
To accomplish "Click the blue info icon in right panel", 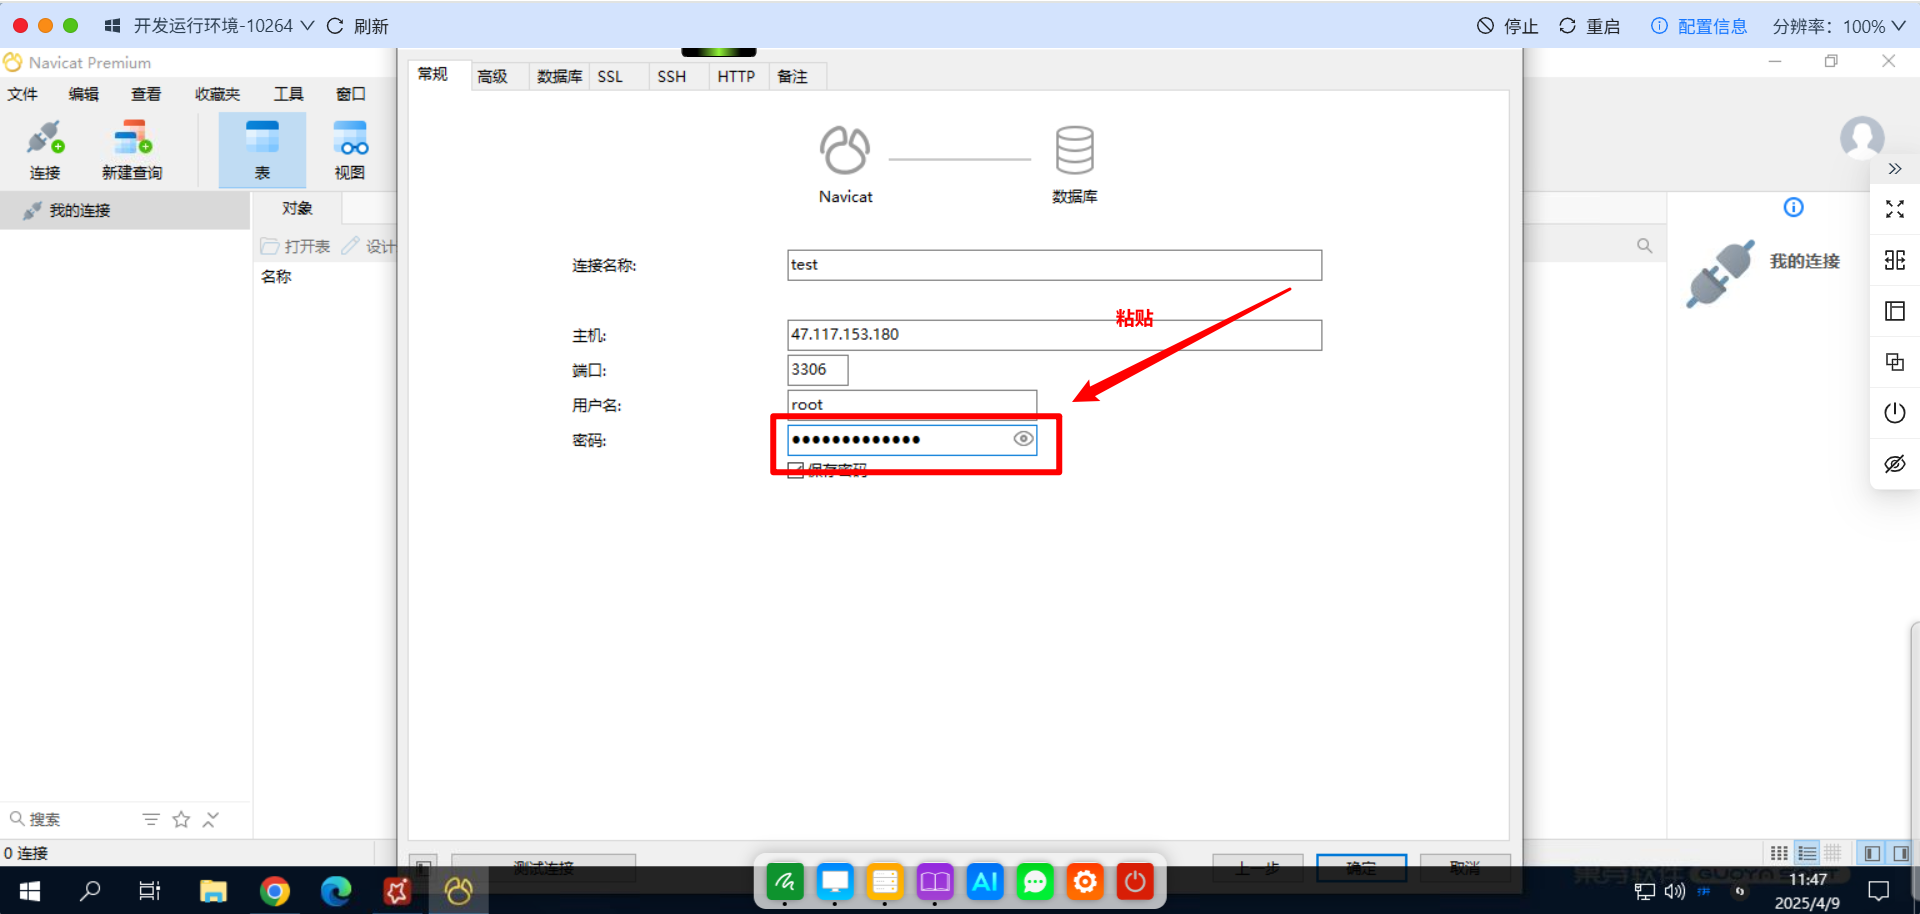I will tap(1793, 207).
